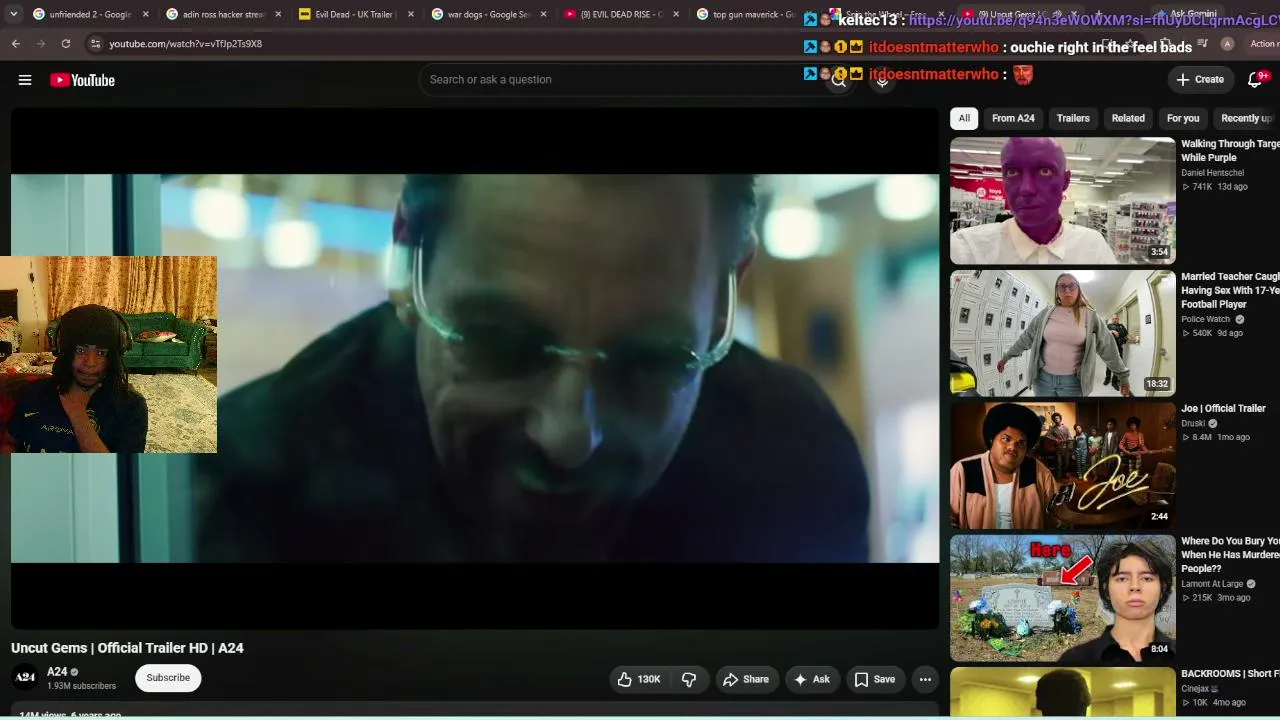
Task: Click the 'Cinejax' channel name
Action: (1195, 689)
